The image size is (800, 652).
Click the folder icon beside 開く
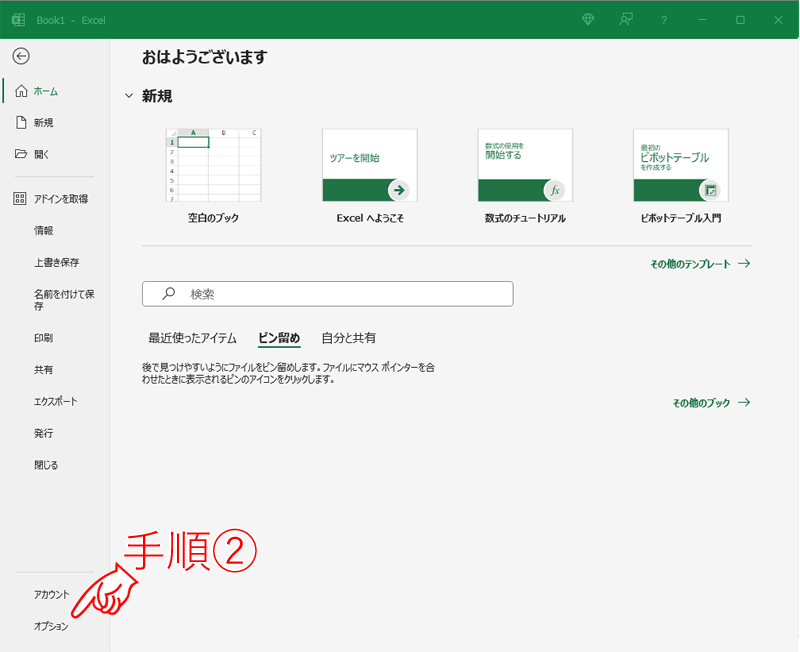(21, 154)
